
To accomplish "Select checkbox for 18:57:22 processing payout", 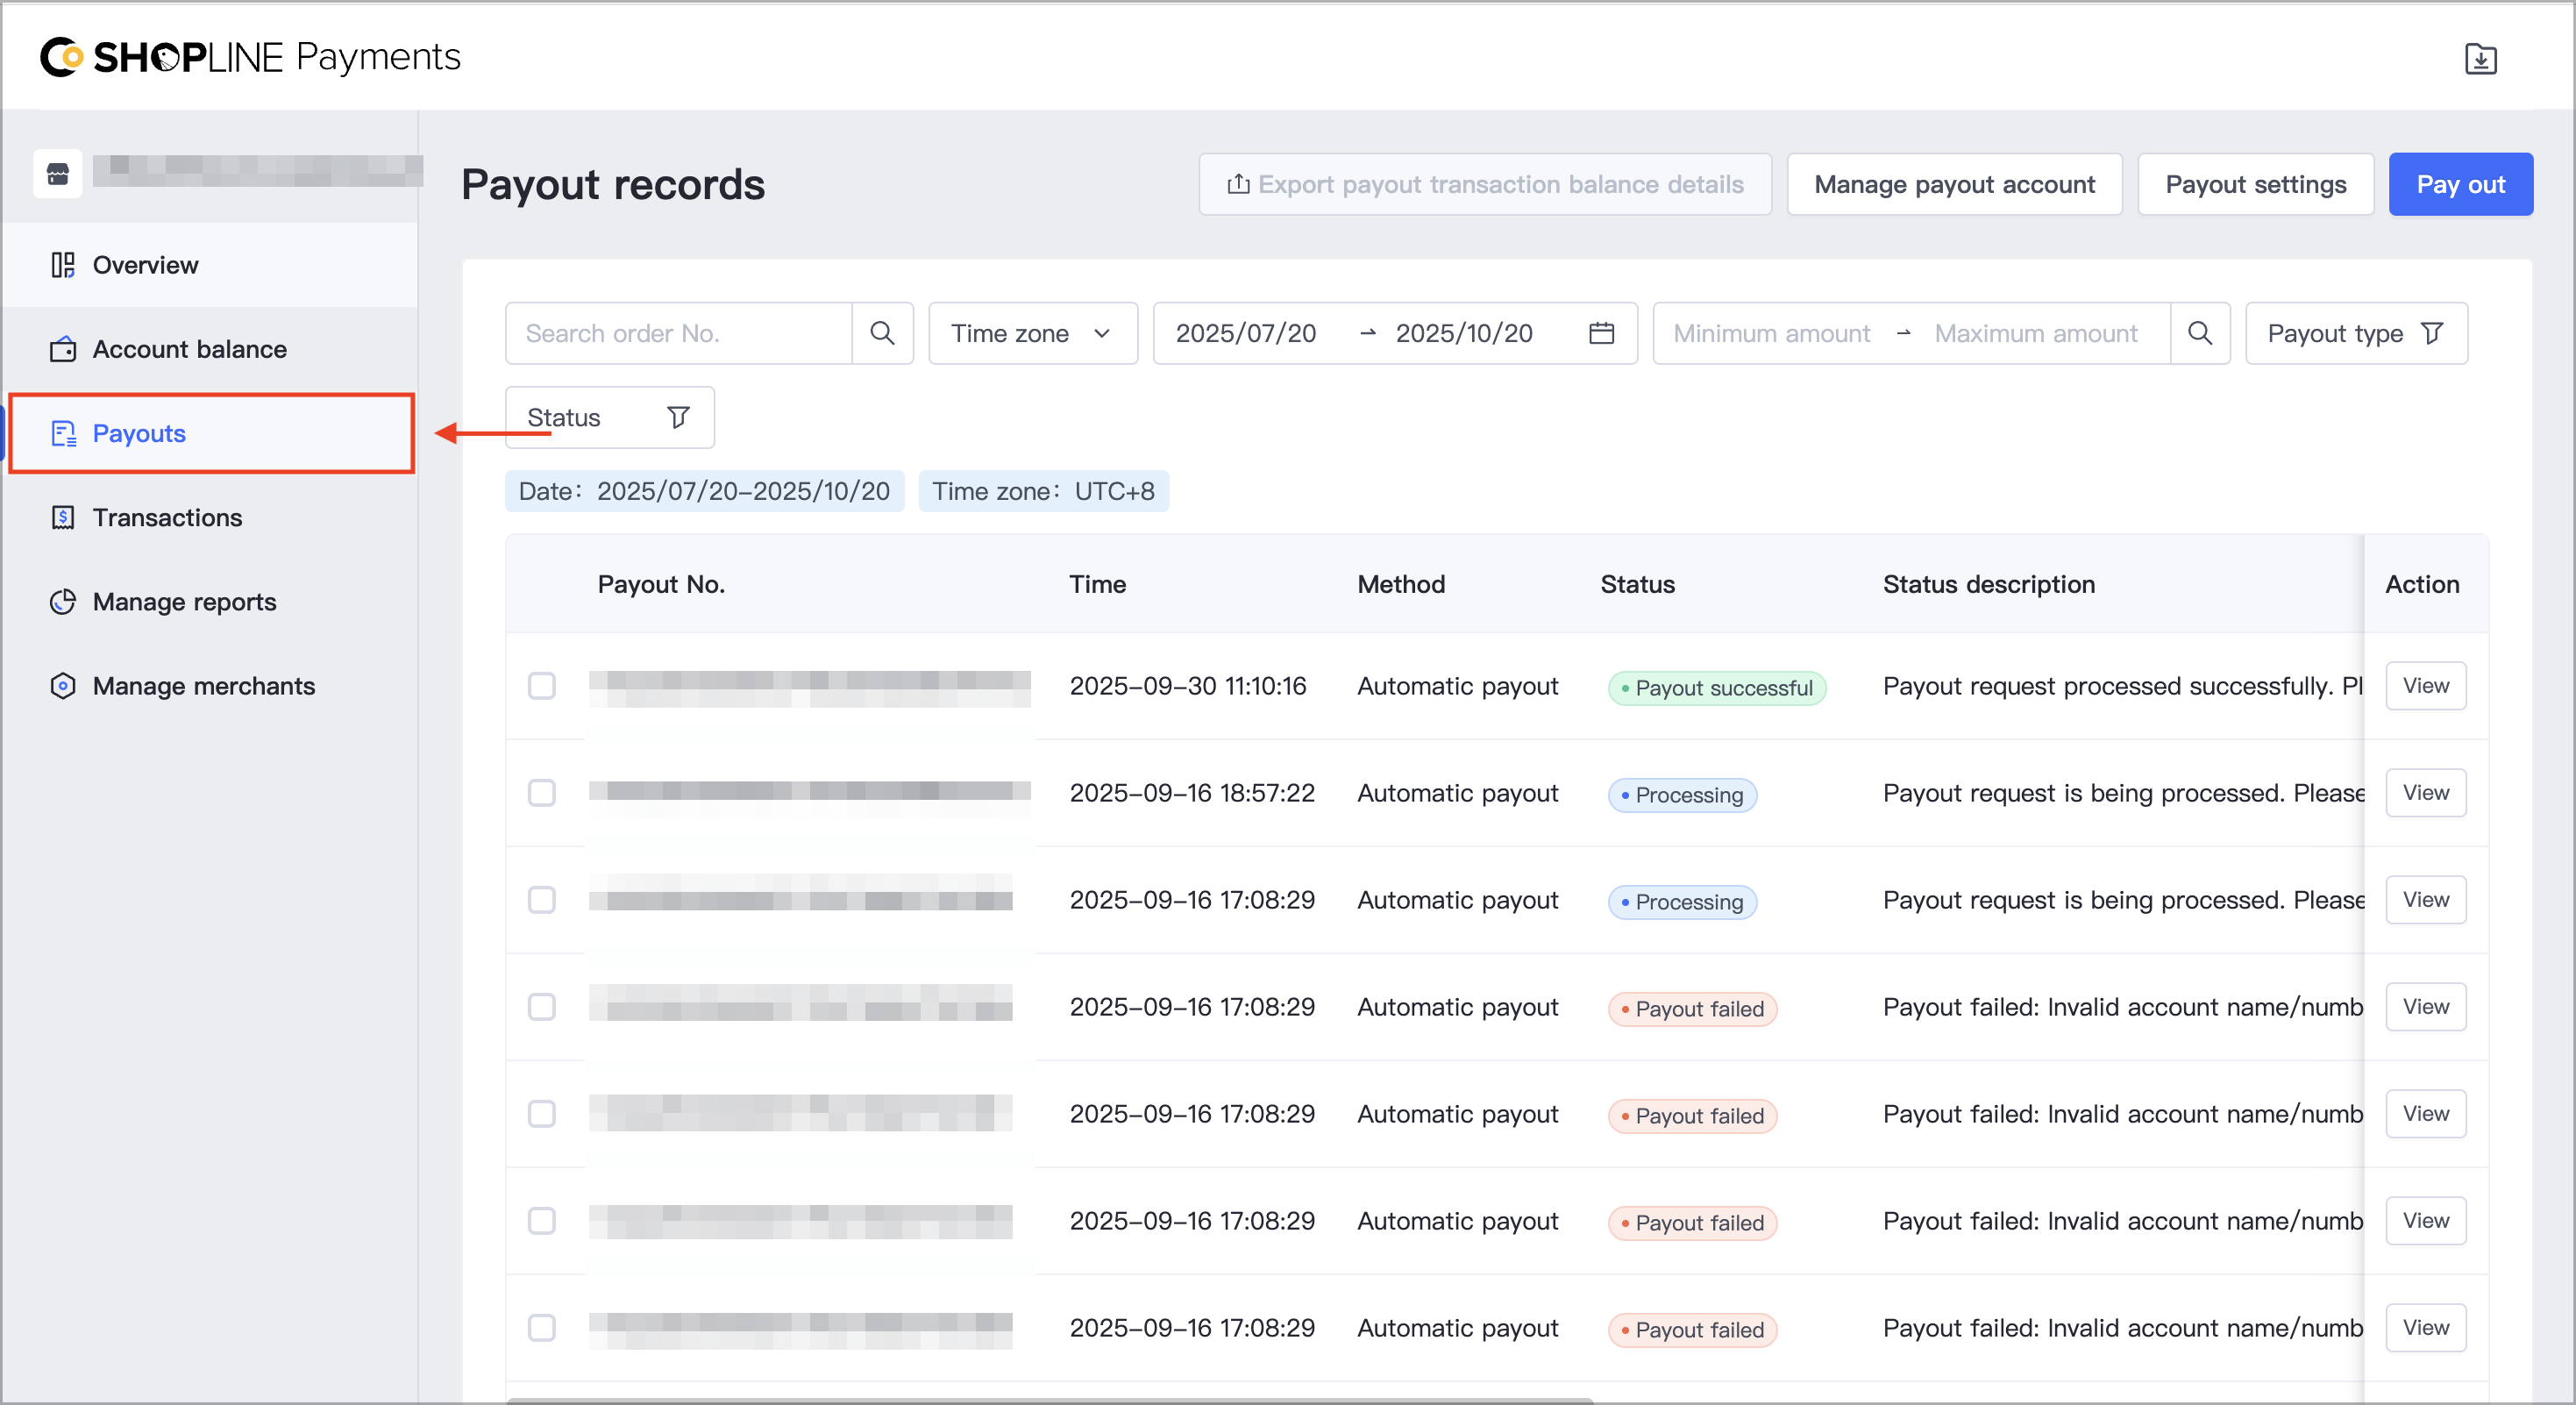I will pyautogui.click(x=542, y=793).
